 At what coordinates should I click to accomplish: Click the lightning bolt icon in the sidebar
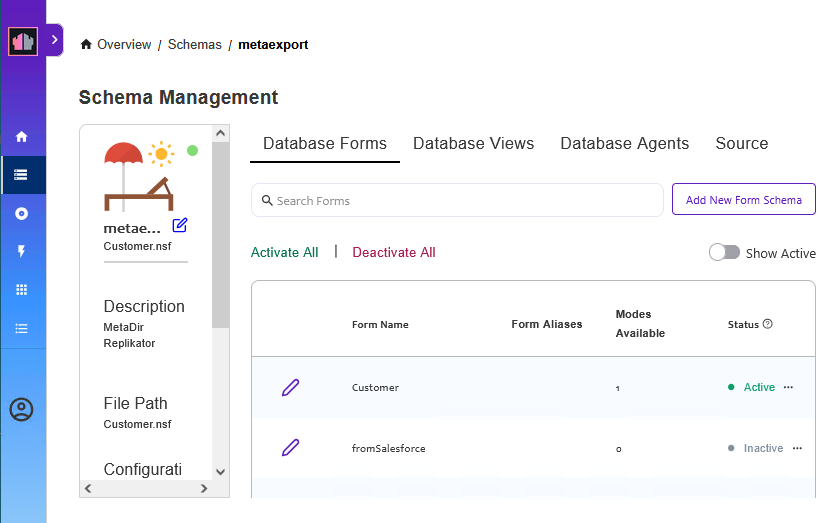coord(21,252)
